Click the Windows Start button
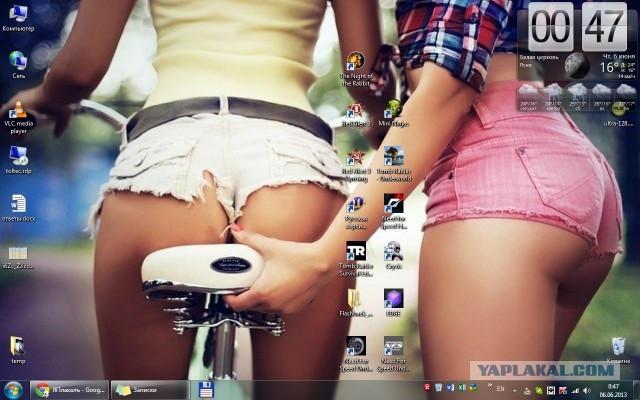The image size is (640, 400). [14, 390]
